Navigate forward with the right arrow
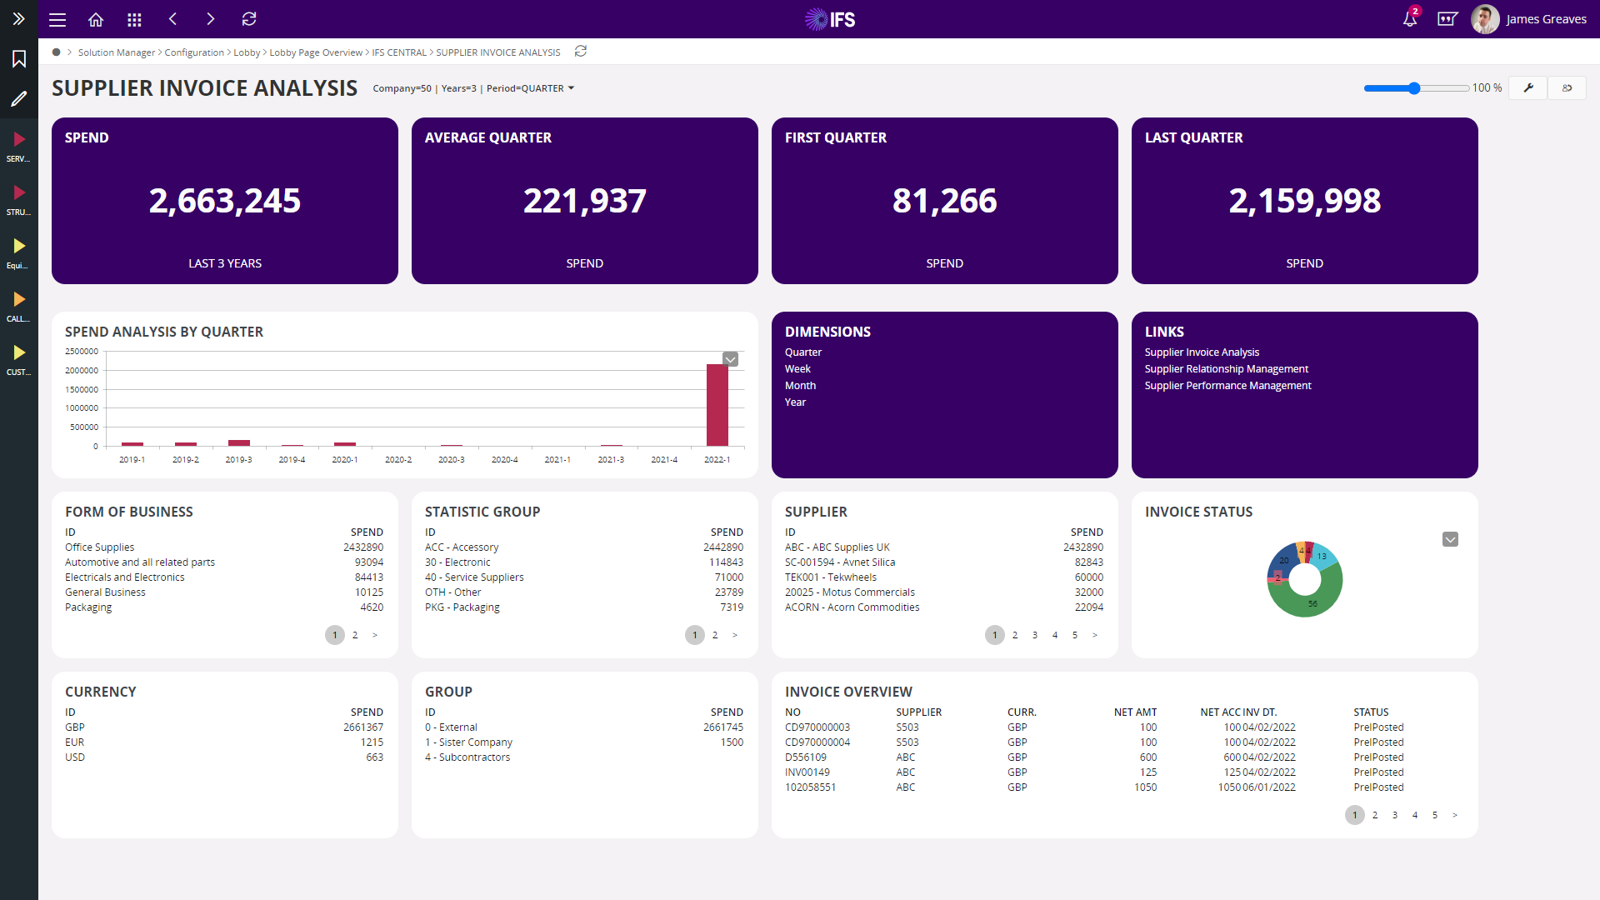1600x900 pixels. coord(210,19)
